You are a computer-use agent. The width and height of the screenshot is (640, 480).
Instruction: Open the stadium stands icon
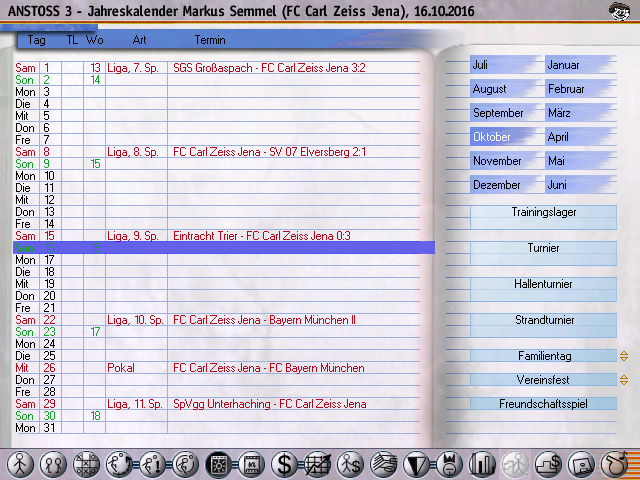(384, 464)
